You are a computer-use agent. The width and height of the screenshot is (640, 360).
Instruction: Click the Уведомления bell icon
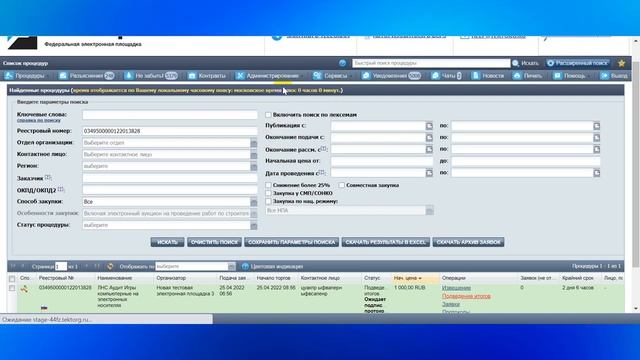[366, 76]
